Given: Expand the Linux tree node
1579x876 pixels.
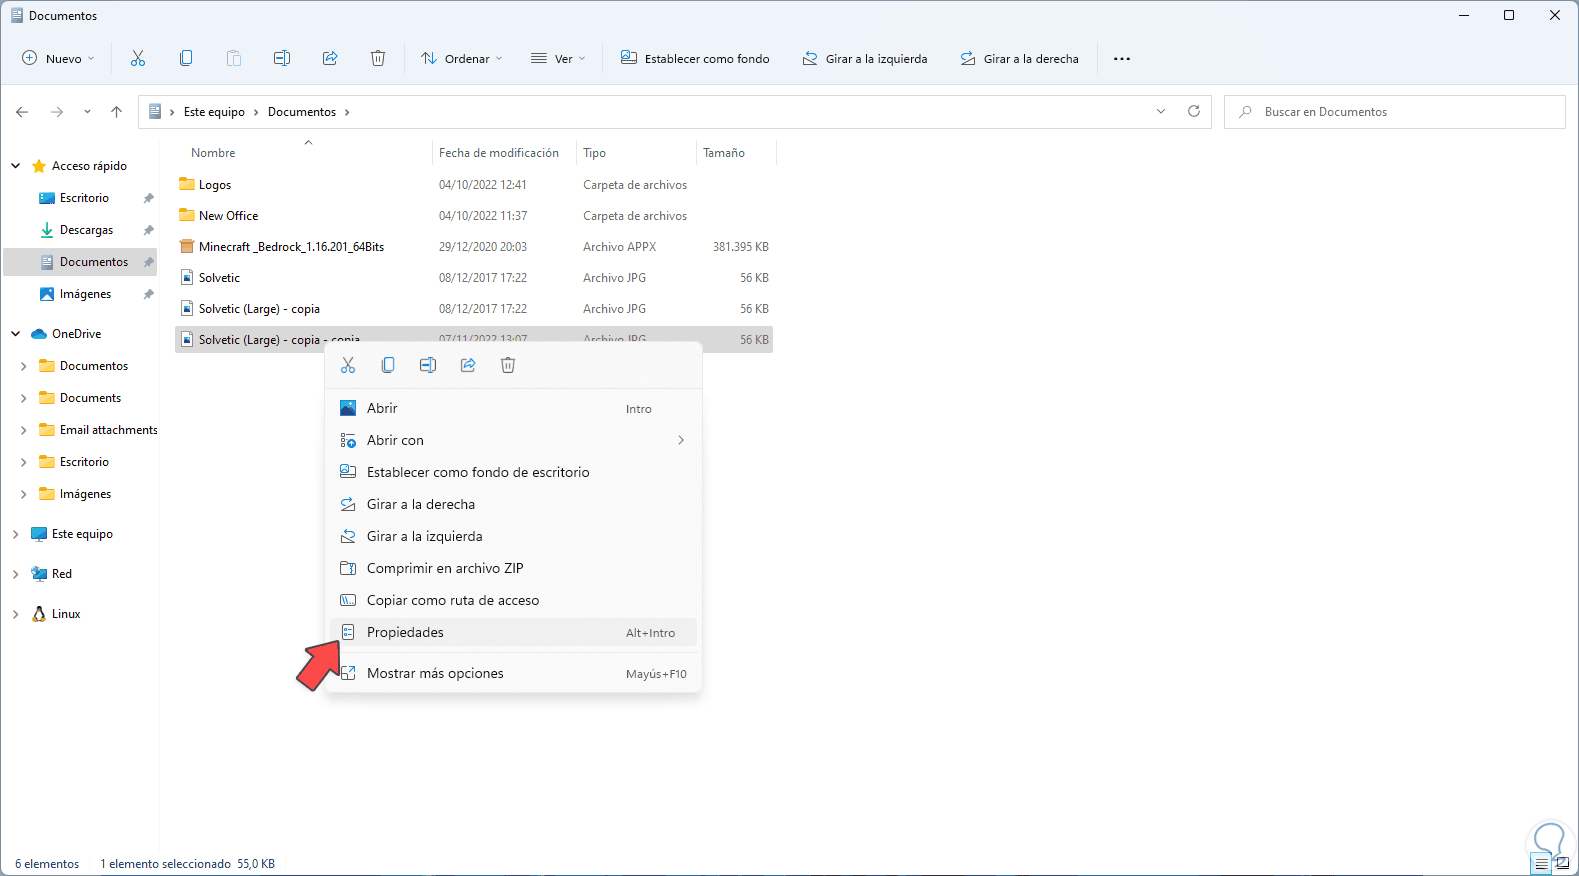Looking at the screenshot, I should (16, 614).
